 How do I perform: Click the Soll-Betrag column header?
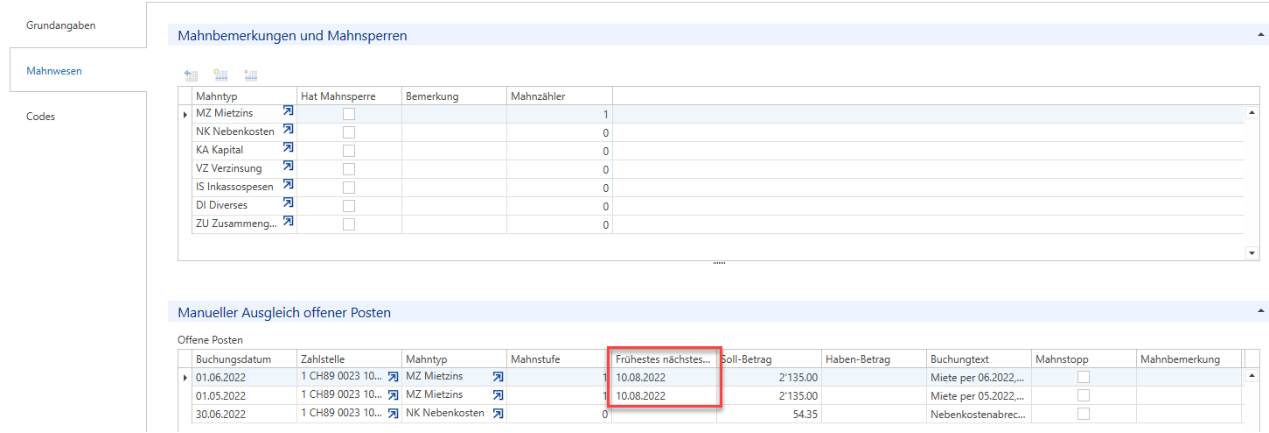[769, 358]
